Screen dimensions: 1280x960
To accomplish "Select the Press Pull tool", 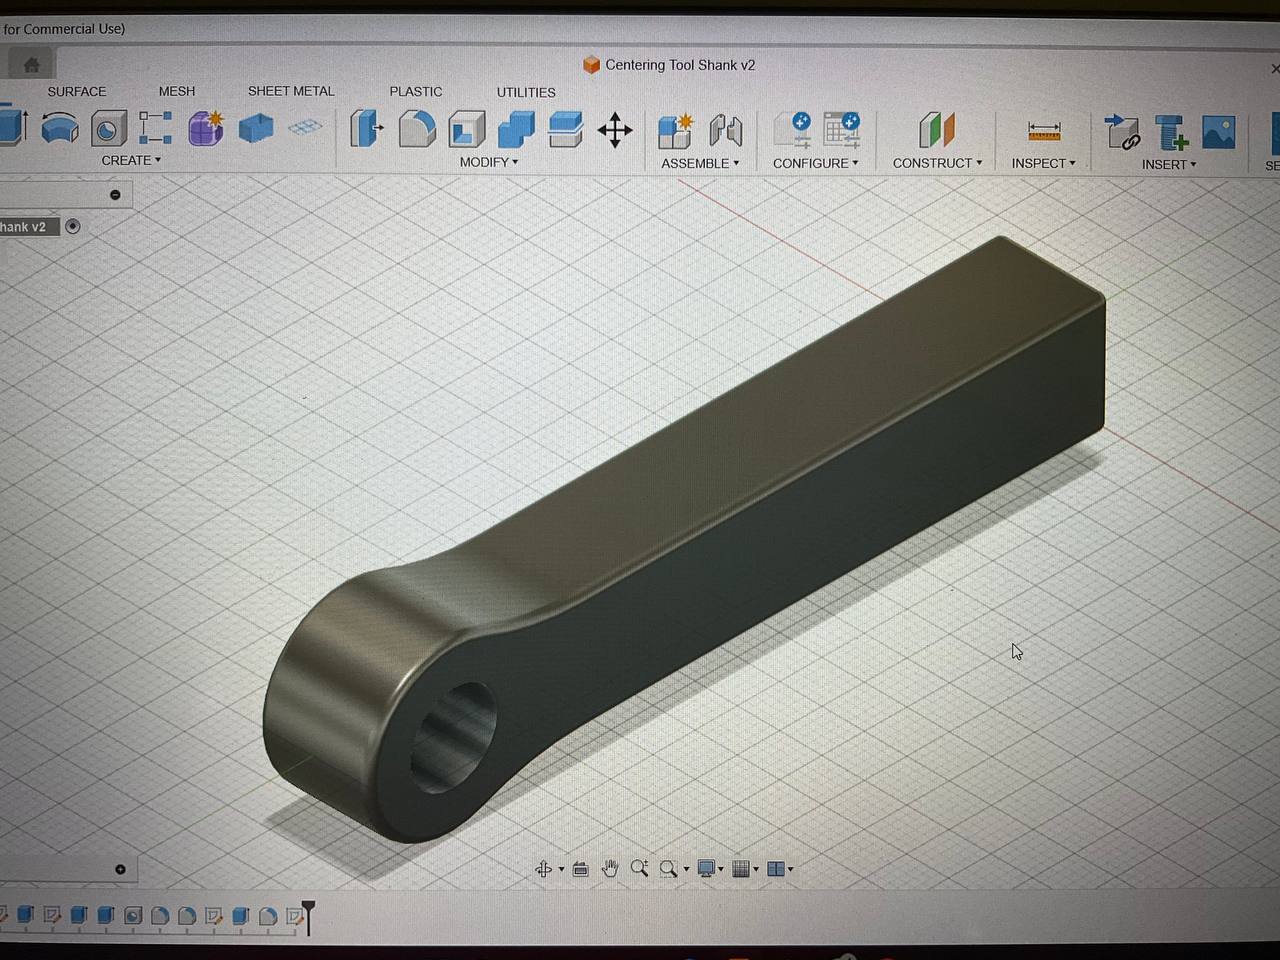I will [x=367, y=129].
